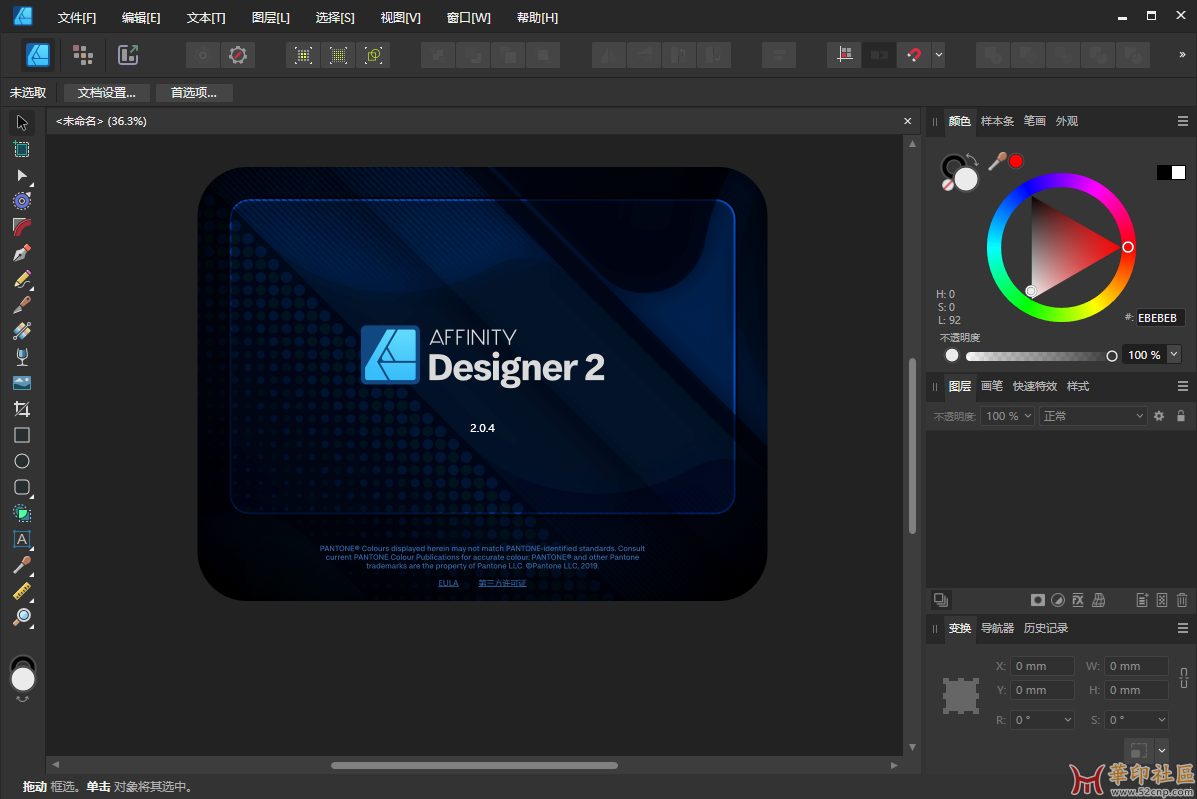Click the 文档设置... button

[x=107, y=92]
